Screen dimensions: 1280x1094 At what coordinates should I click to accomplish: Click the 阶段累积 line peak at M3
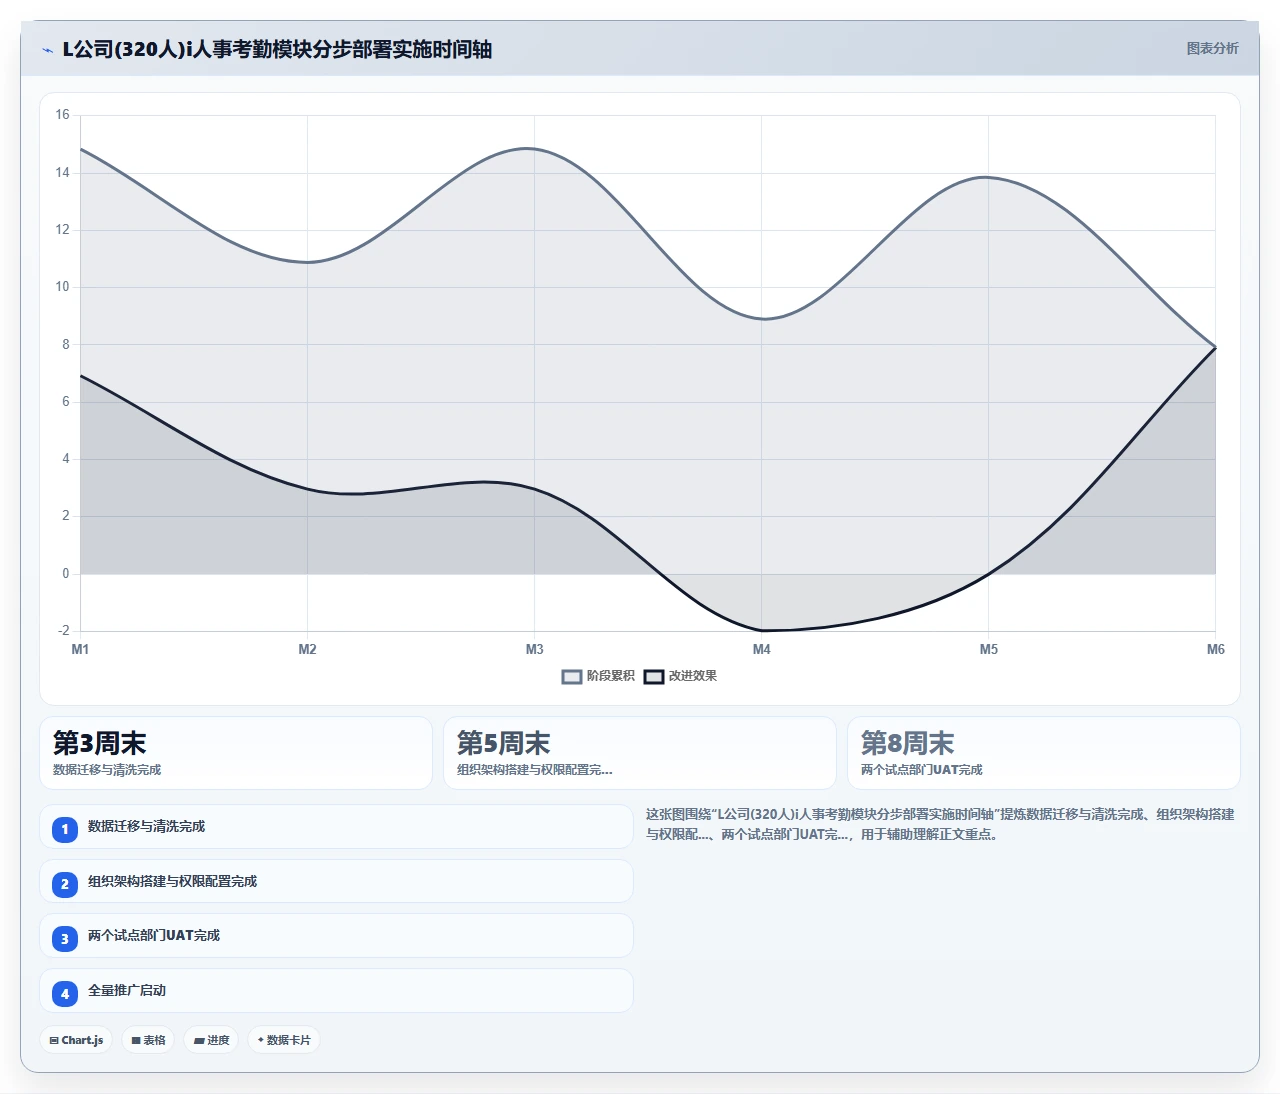pyautogui.click(x=530, y=148)
